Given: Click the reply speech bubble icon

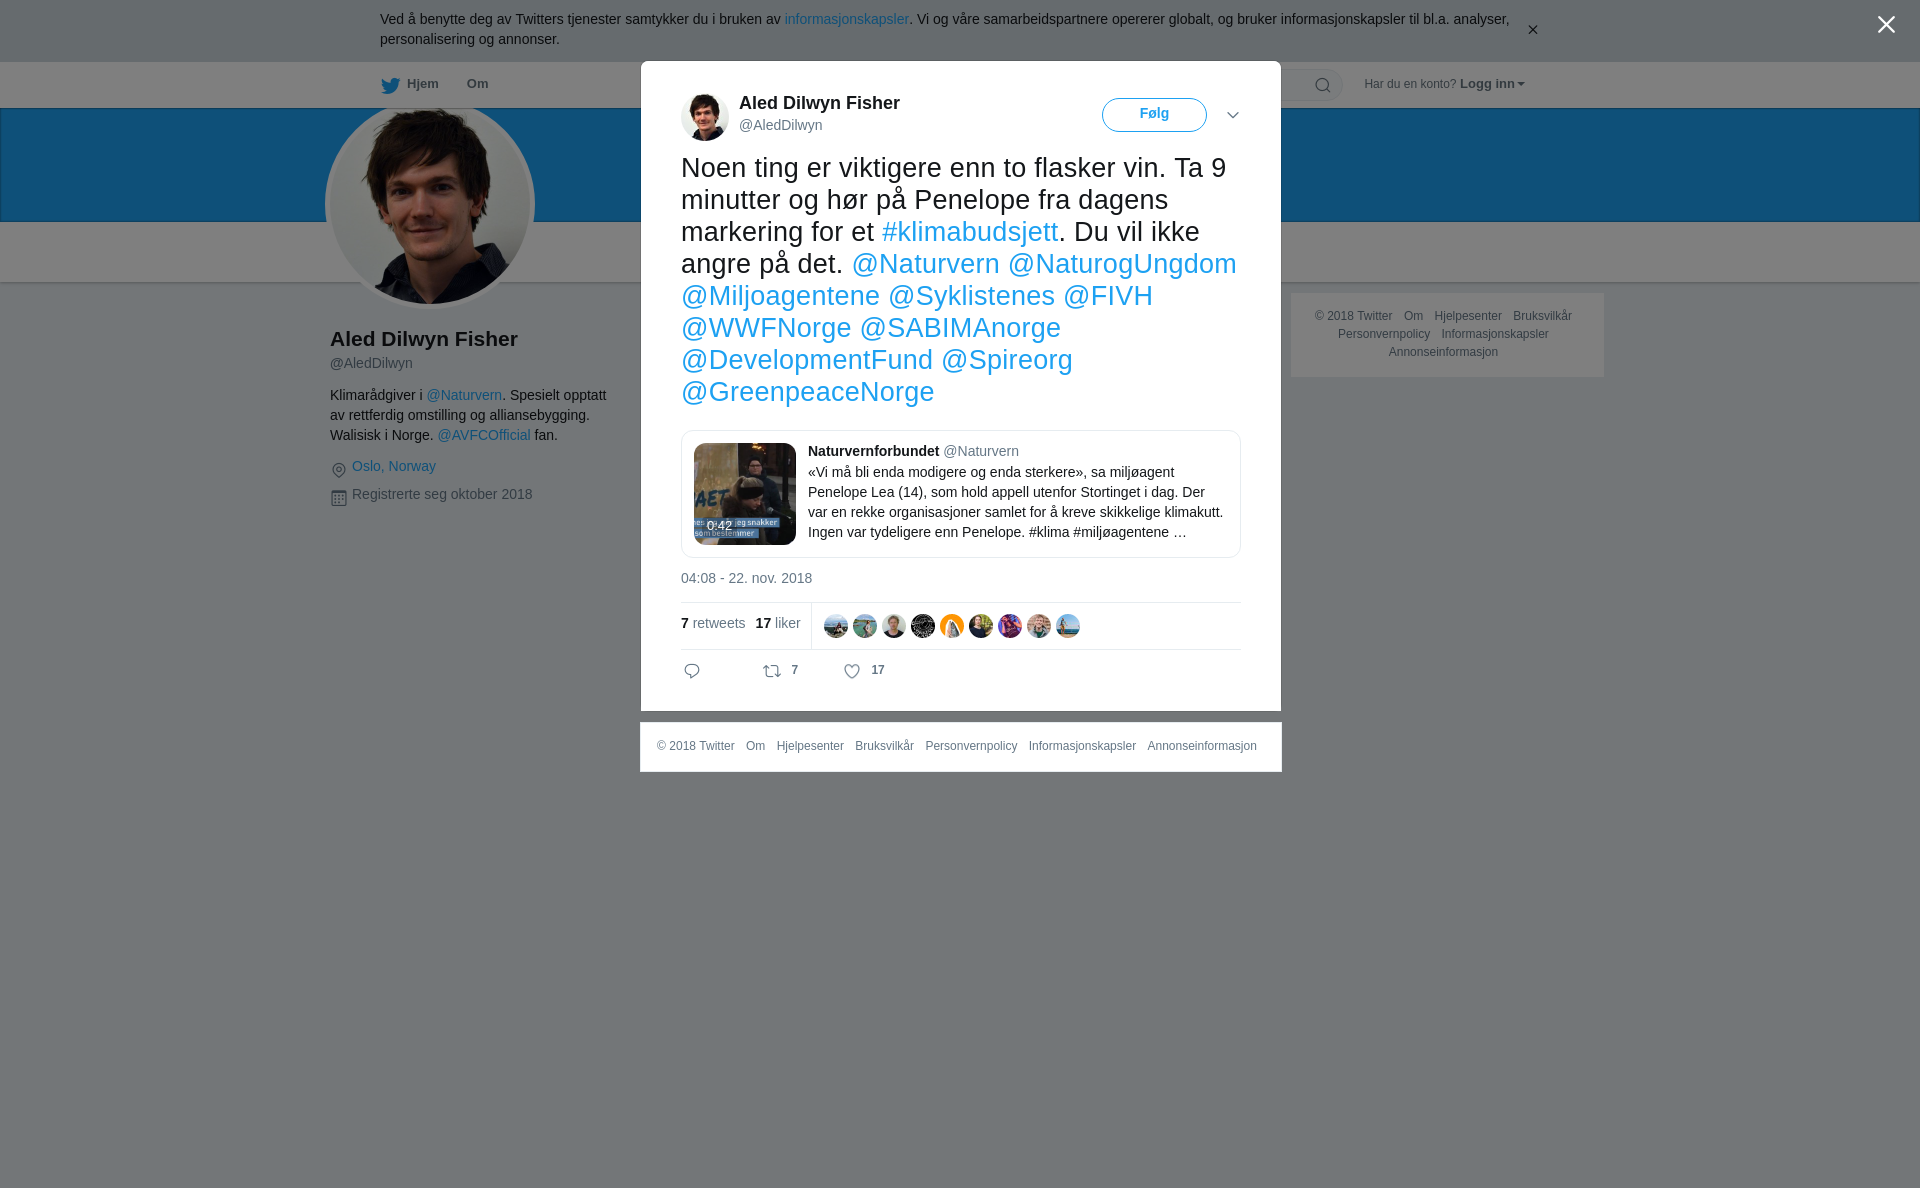Looking at the screenshot, I should tap(692, 671).
